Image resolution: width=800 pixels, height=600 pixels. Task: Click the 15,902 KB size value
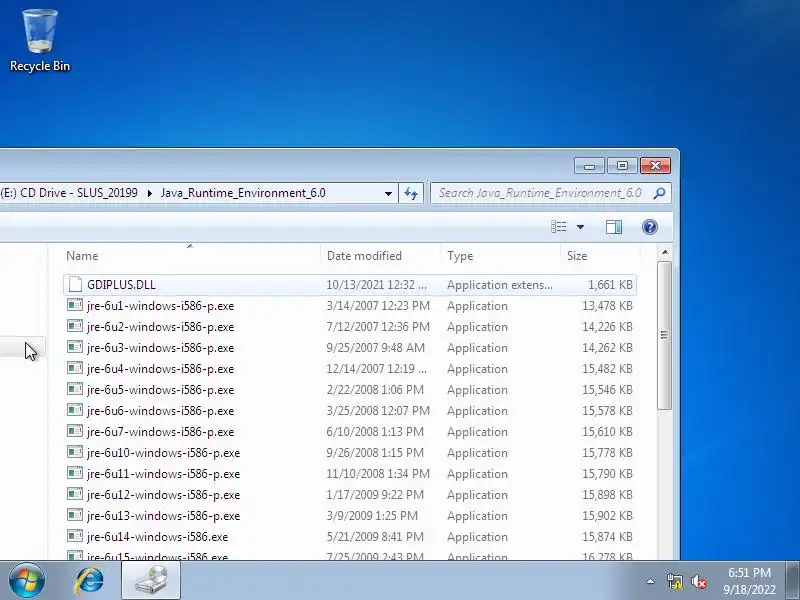pos(607,516)
